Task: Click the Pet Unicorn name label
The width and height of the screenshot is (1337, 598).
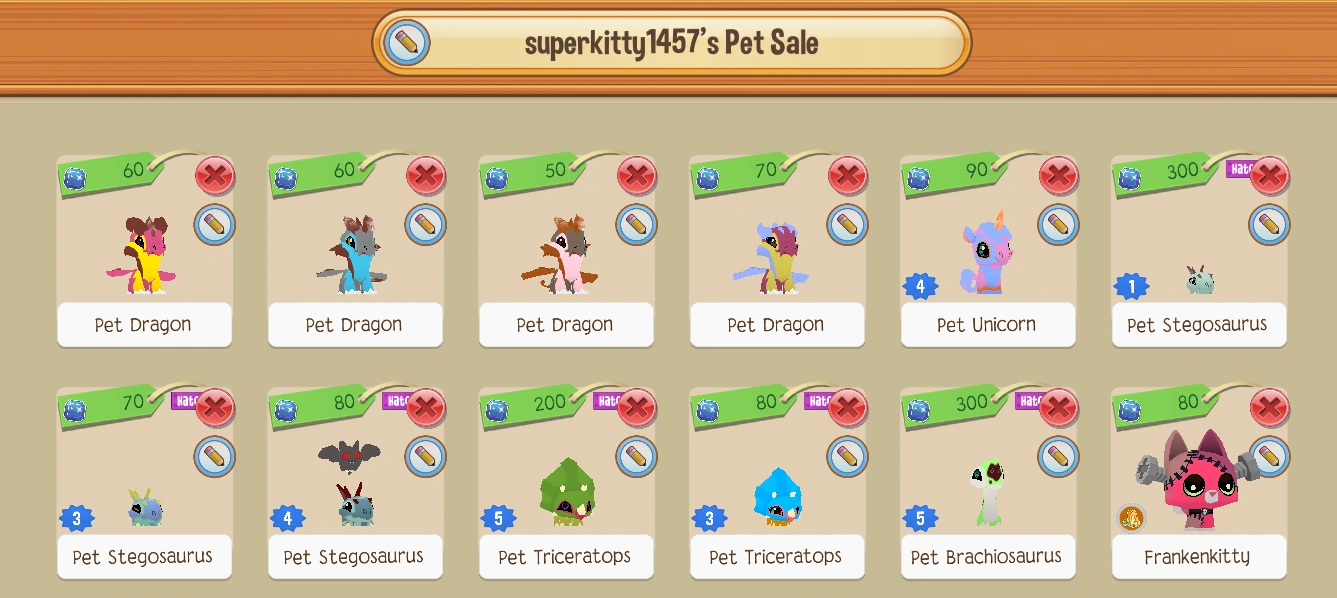Action: point(987,324)
